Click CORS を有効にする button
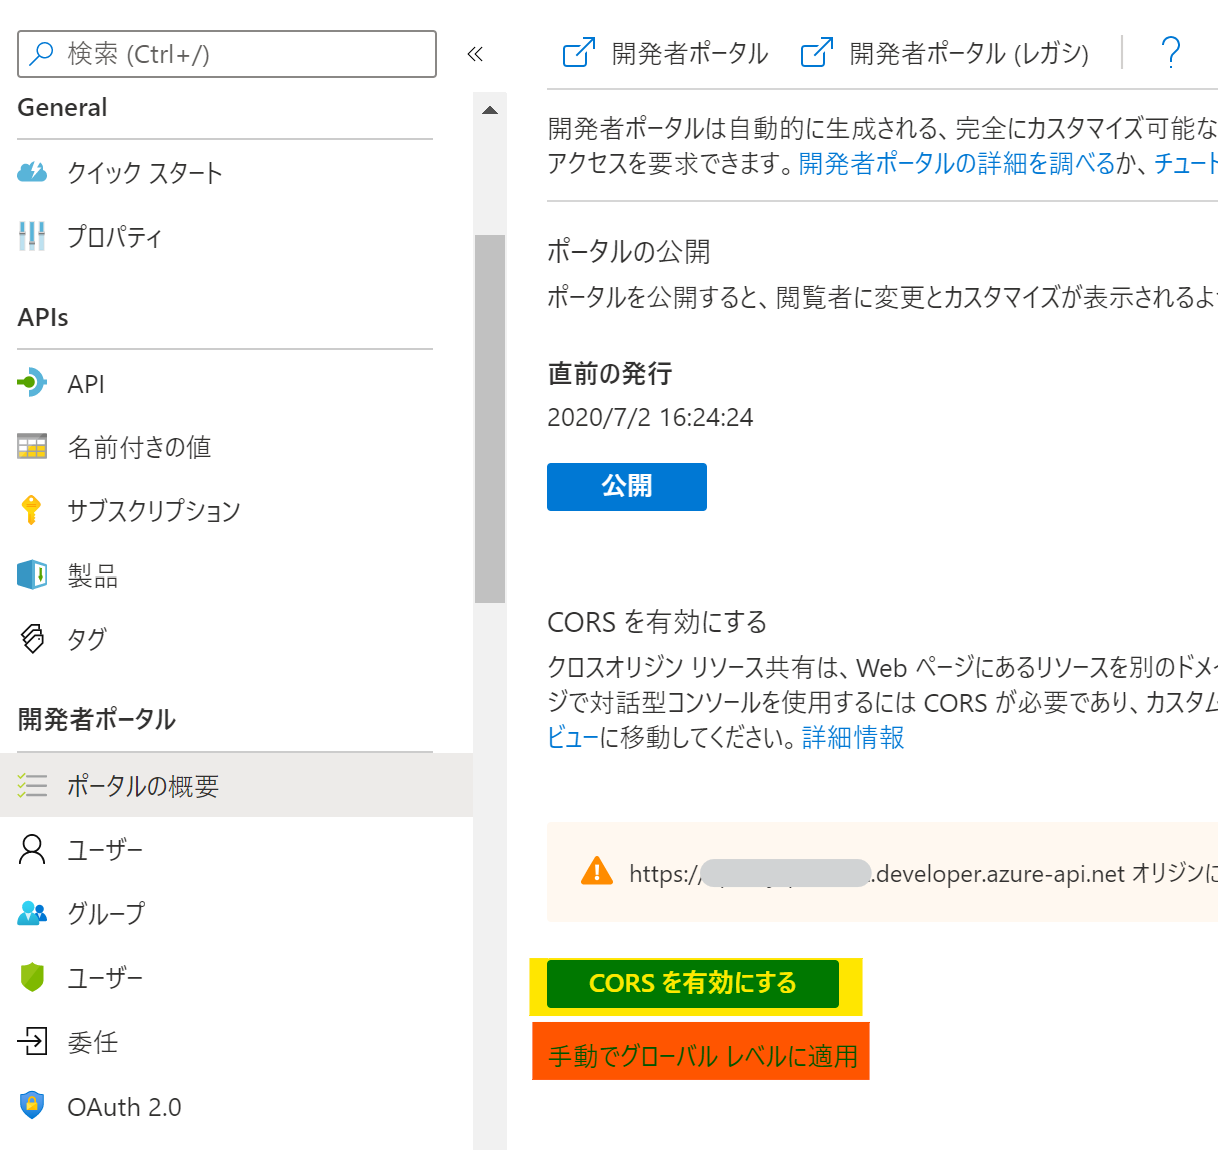The image size is (1218, 1150). coord(693,983)
